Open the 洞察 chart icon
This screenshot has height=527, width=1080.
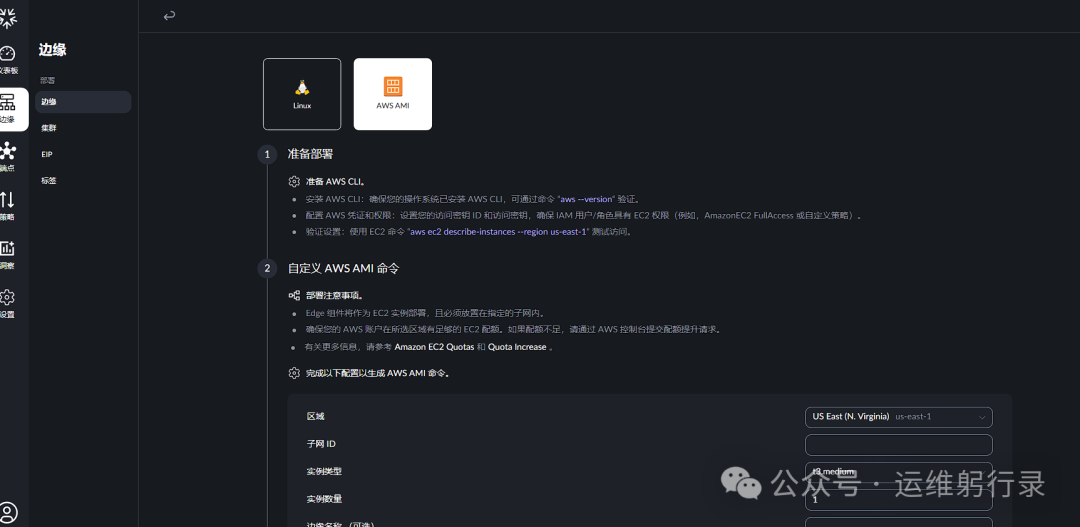[7, 249]
